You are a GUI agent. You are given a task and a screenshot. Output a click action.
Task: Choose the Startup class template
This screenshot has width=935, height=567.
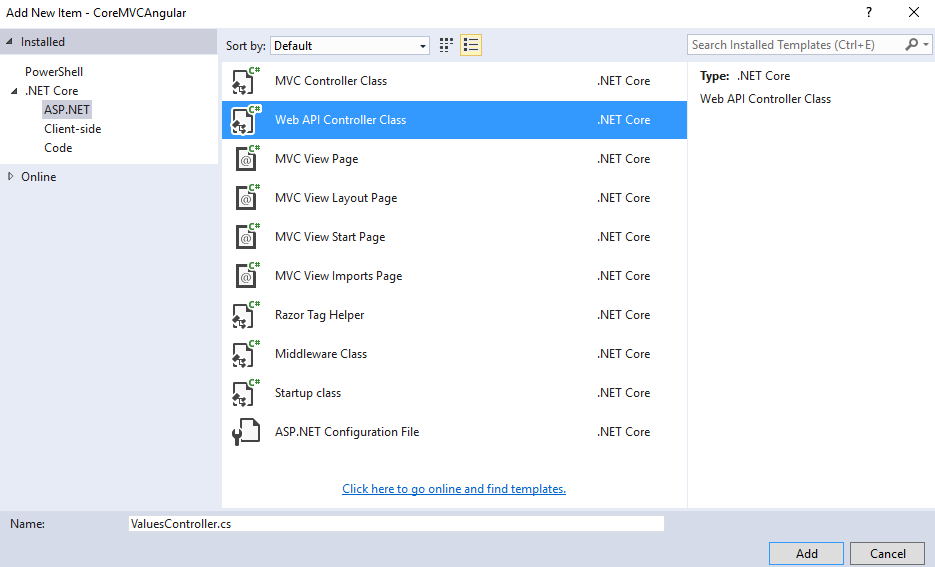[x=454, y=393]
